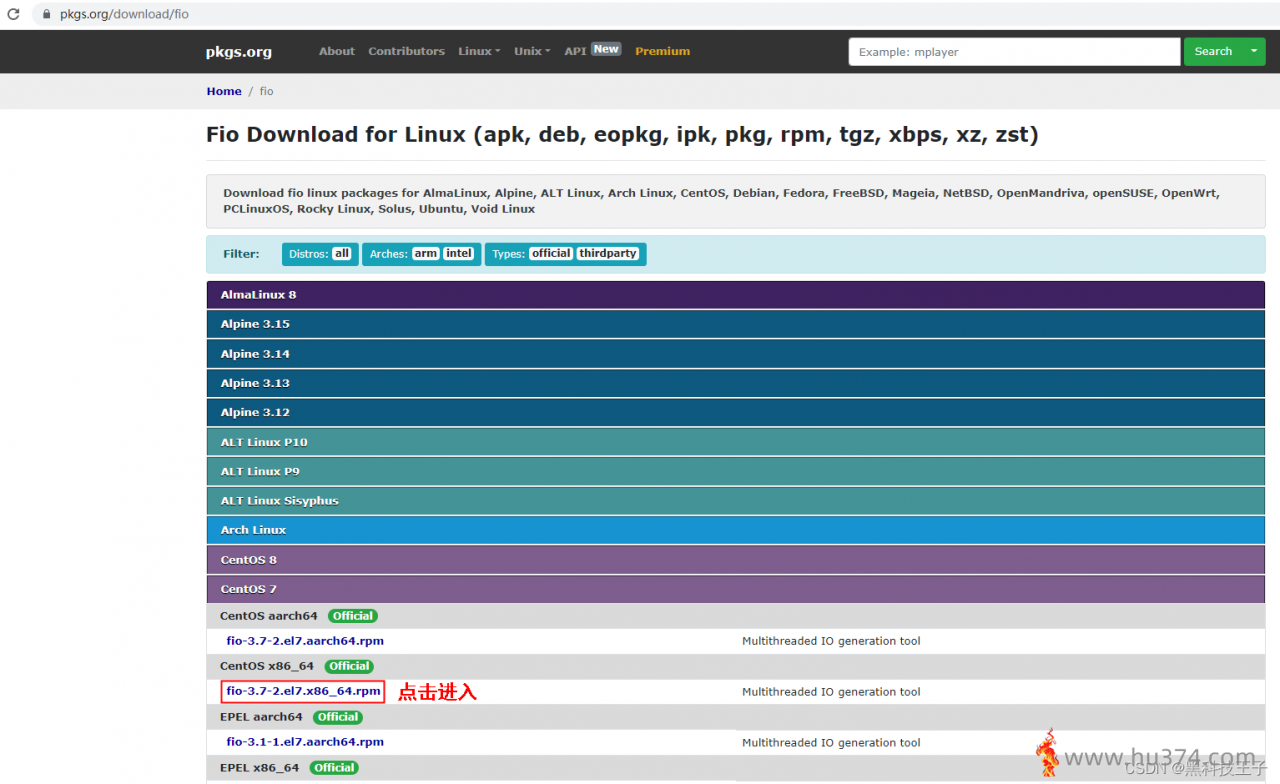Click the green Search button
This screenshot has width=1280, height=784.
pyautogui.click(x=1213, y=52)
